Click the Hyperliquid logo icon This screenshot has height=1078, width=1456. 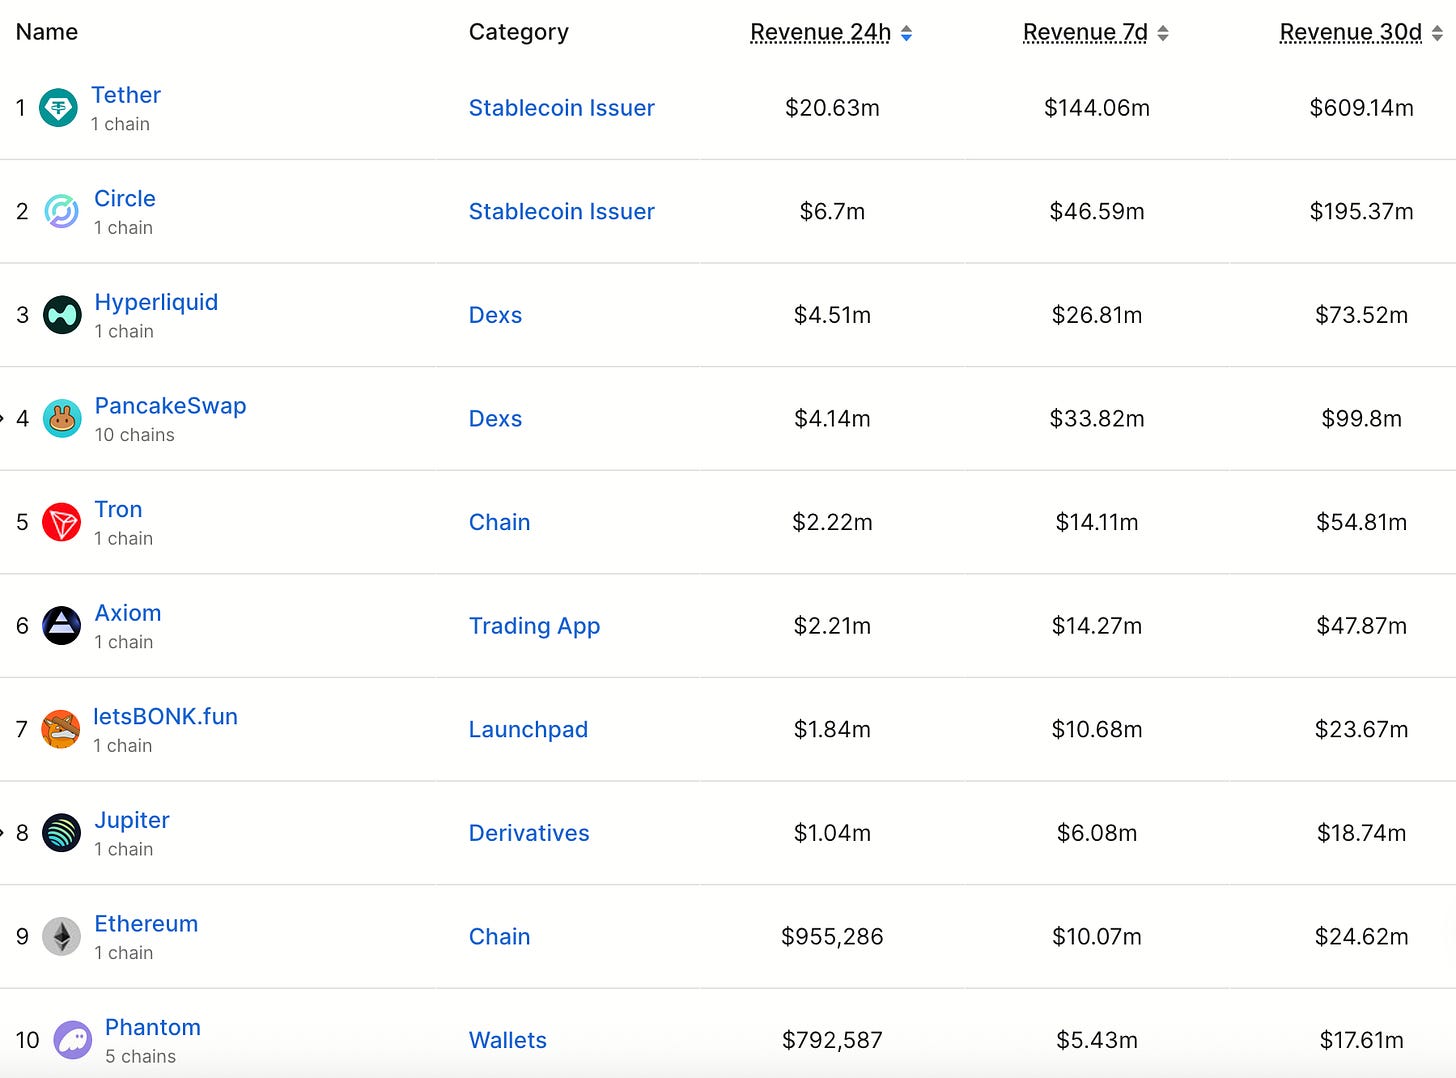(62, 315)
